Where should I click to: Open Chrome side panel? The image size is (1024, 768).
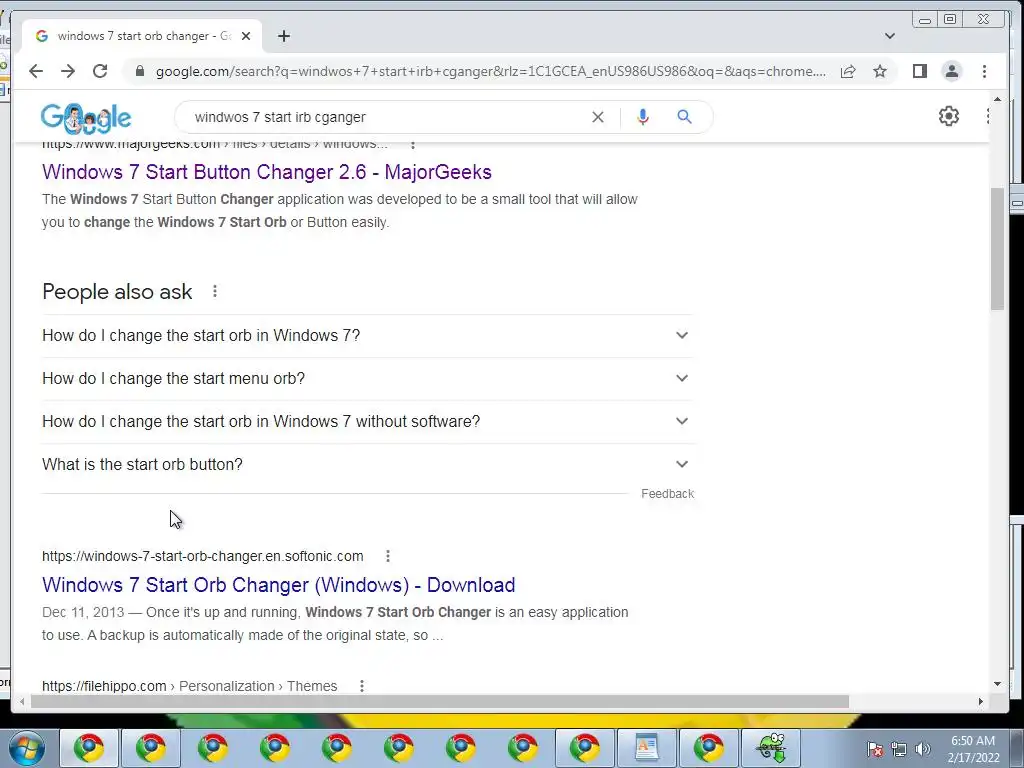920,71
